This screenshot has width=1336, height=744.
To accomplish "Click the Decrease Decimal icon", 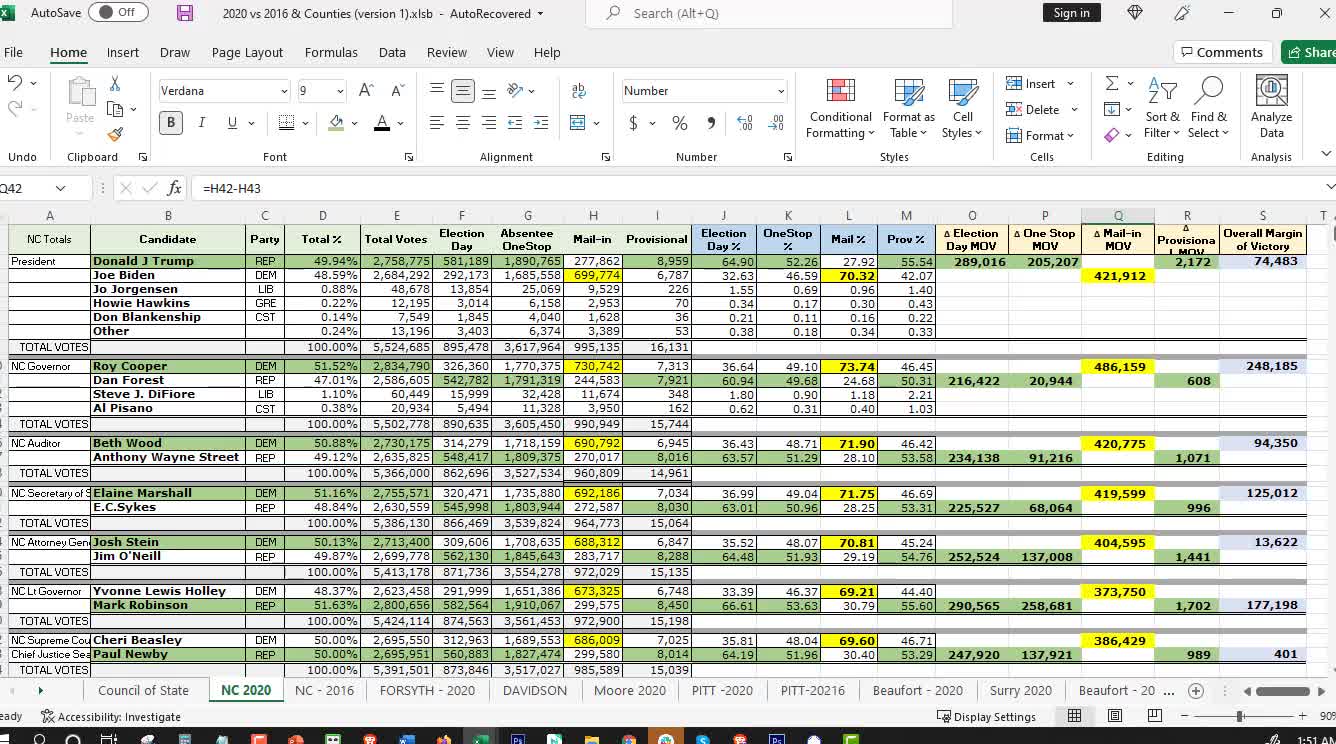I will click(x=776, y=123).
